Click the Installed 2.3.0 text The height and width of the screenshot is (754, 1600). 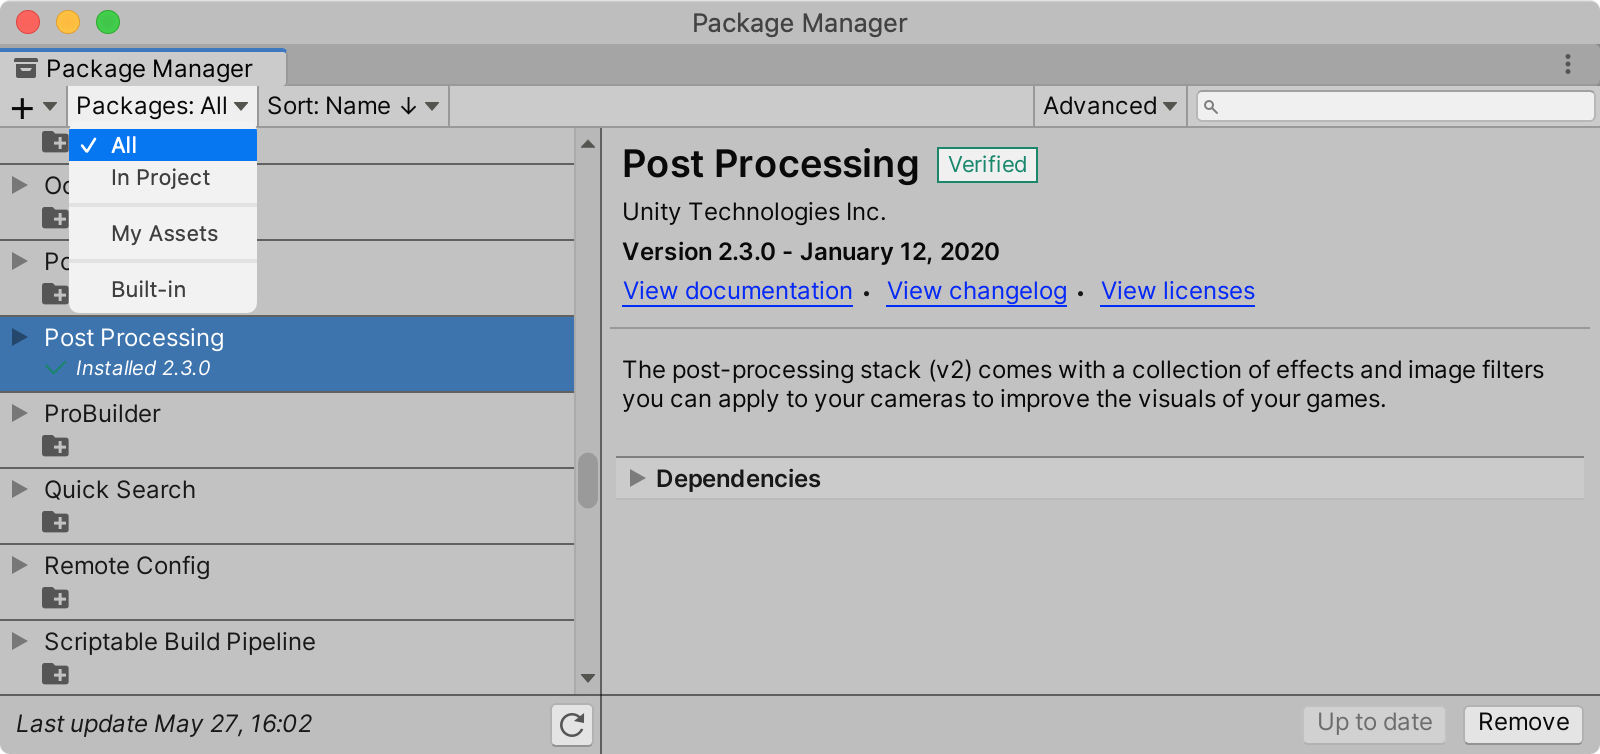[x=143, y=368]
